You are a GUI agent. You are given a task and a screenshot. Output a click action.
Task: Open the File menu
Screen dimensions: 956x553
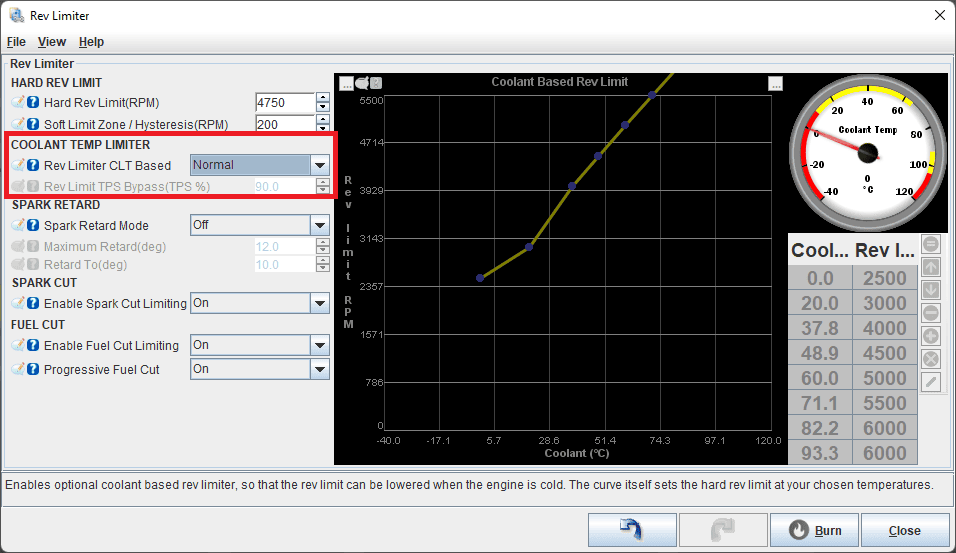(x=16, y=42)
